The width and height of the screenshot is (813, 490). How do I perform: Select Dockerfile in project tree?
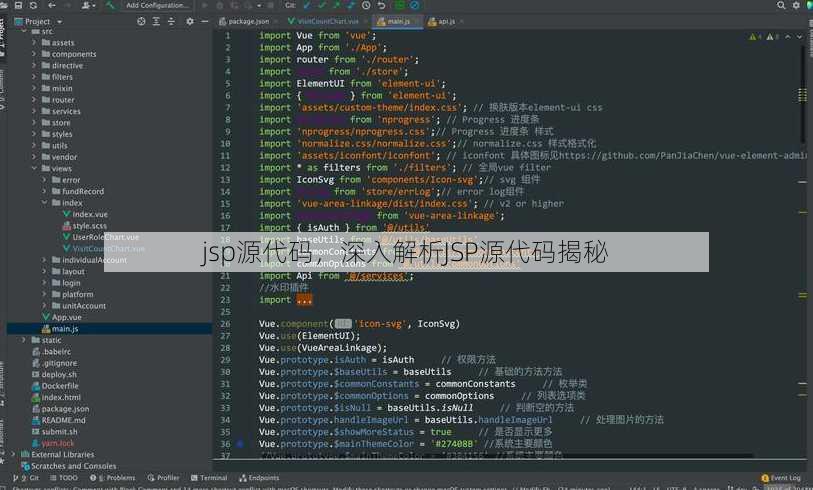[55, 386]
